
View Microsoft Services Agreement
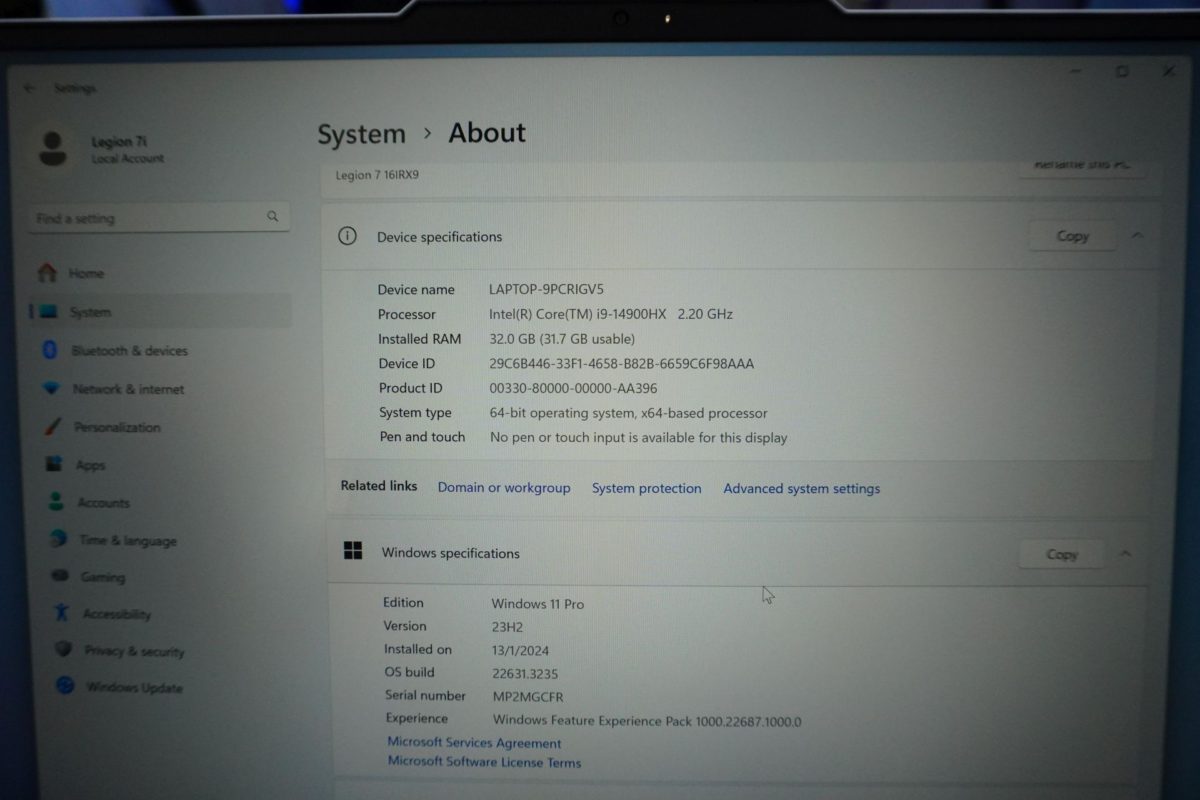click(473, 743)
